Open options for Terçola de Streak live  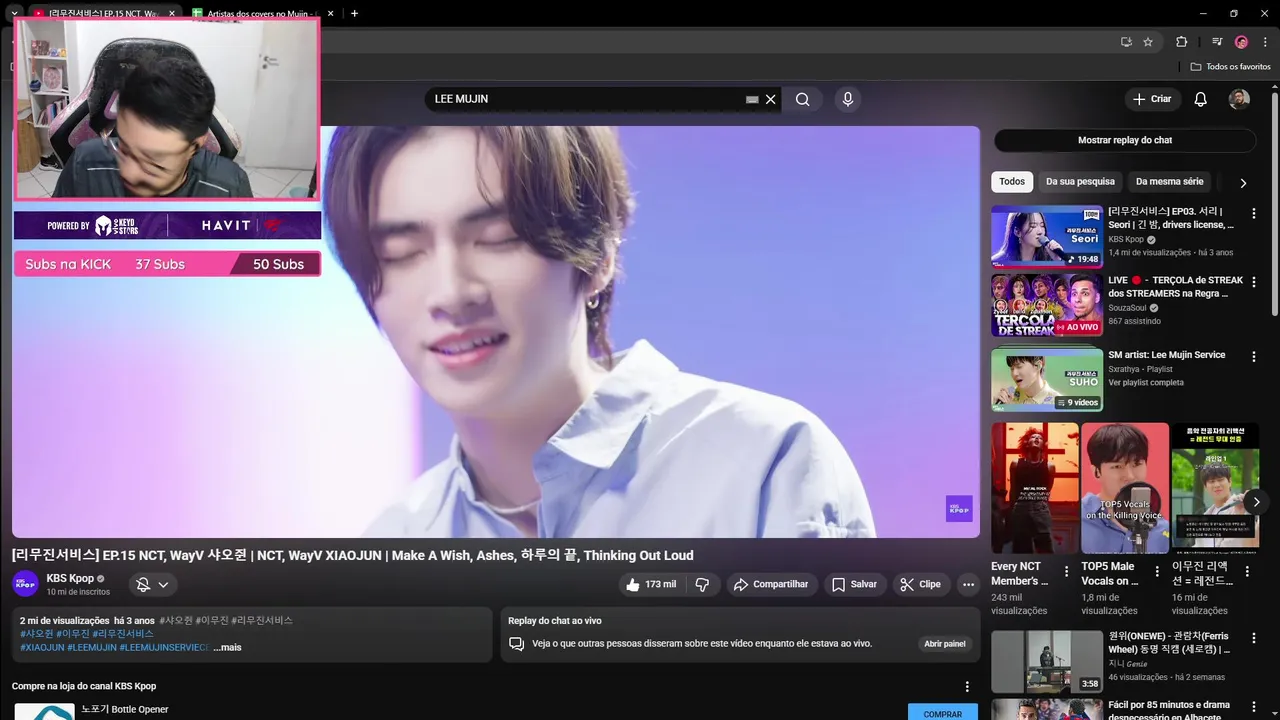pyautogui.click(x=1253, y=282)
